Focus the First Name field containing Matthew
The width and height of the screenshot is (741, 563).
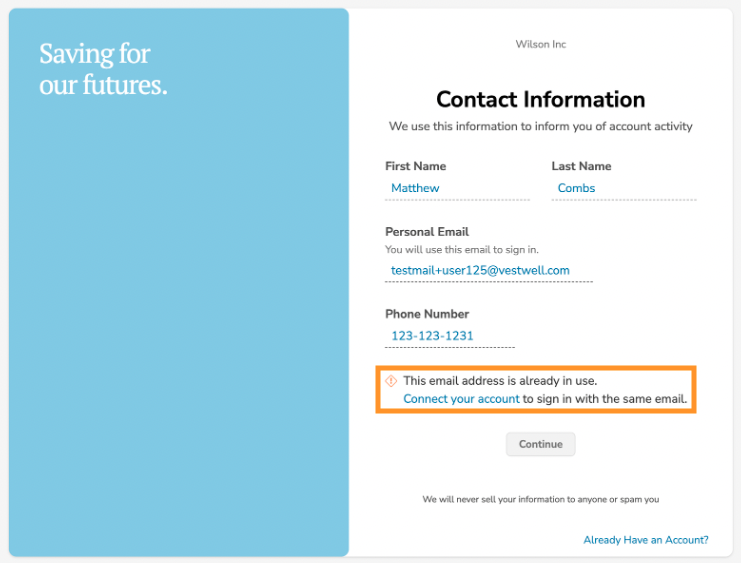pos(457,188)
